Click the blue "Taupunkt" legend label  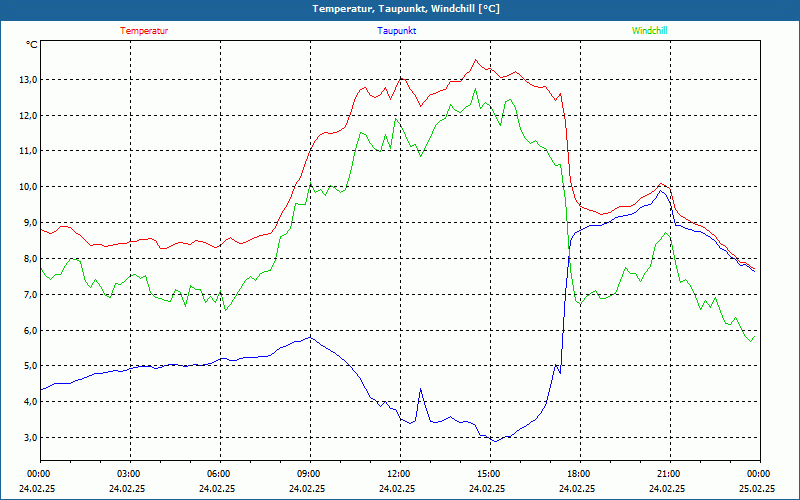click(x=396, y=31)
